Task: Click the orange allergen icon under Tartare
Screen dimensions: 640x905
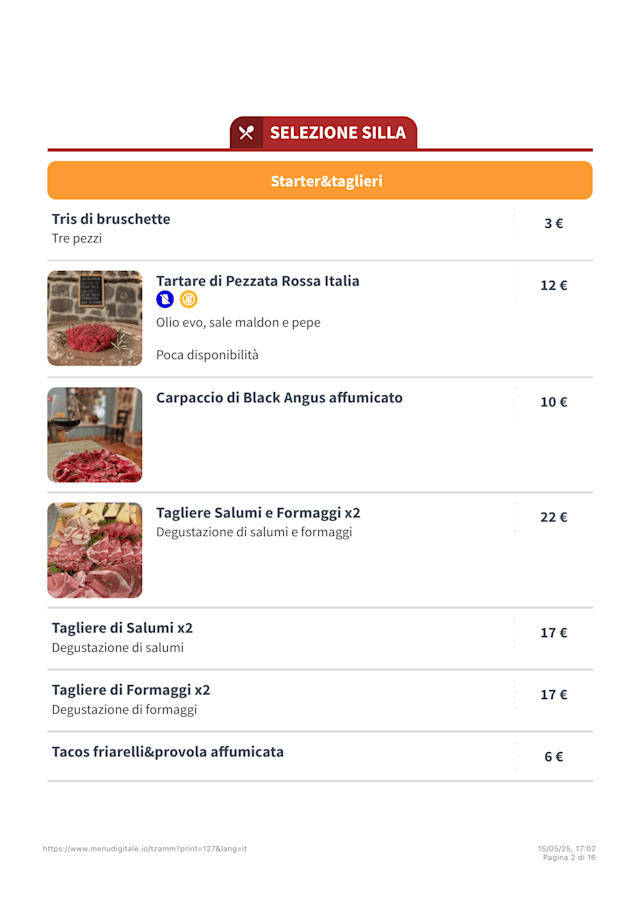Action: coord(189,299)
